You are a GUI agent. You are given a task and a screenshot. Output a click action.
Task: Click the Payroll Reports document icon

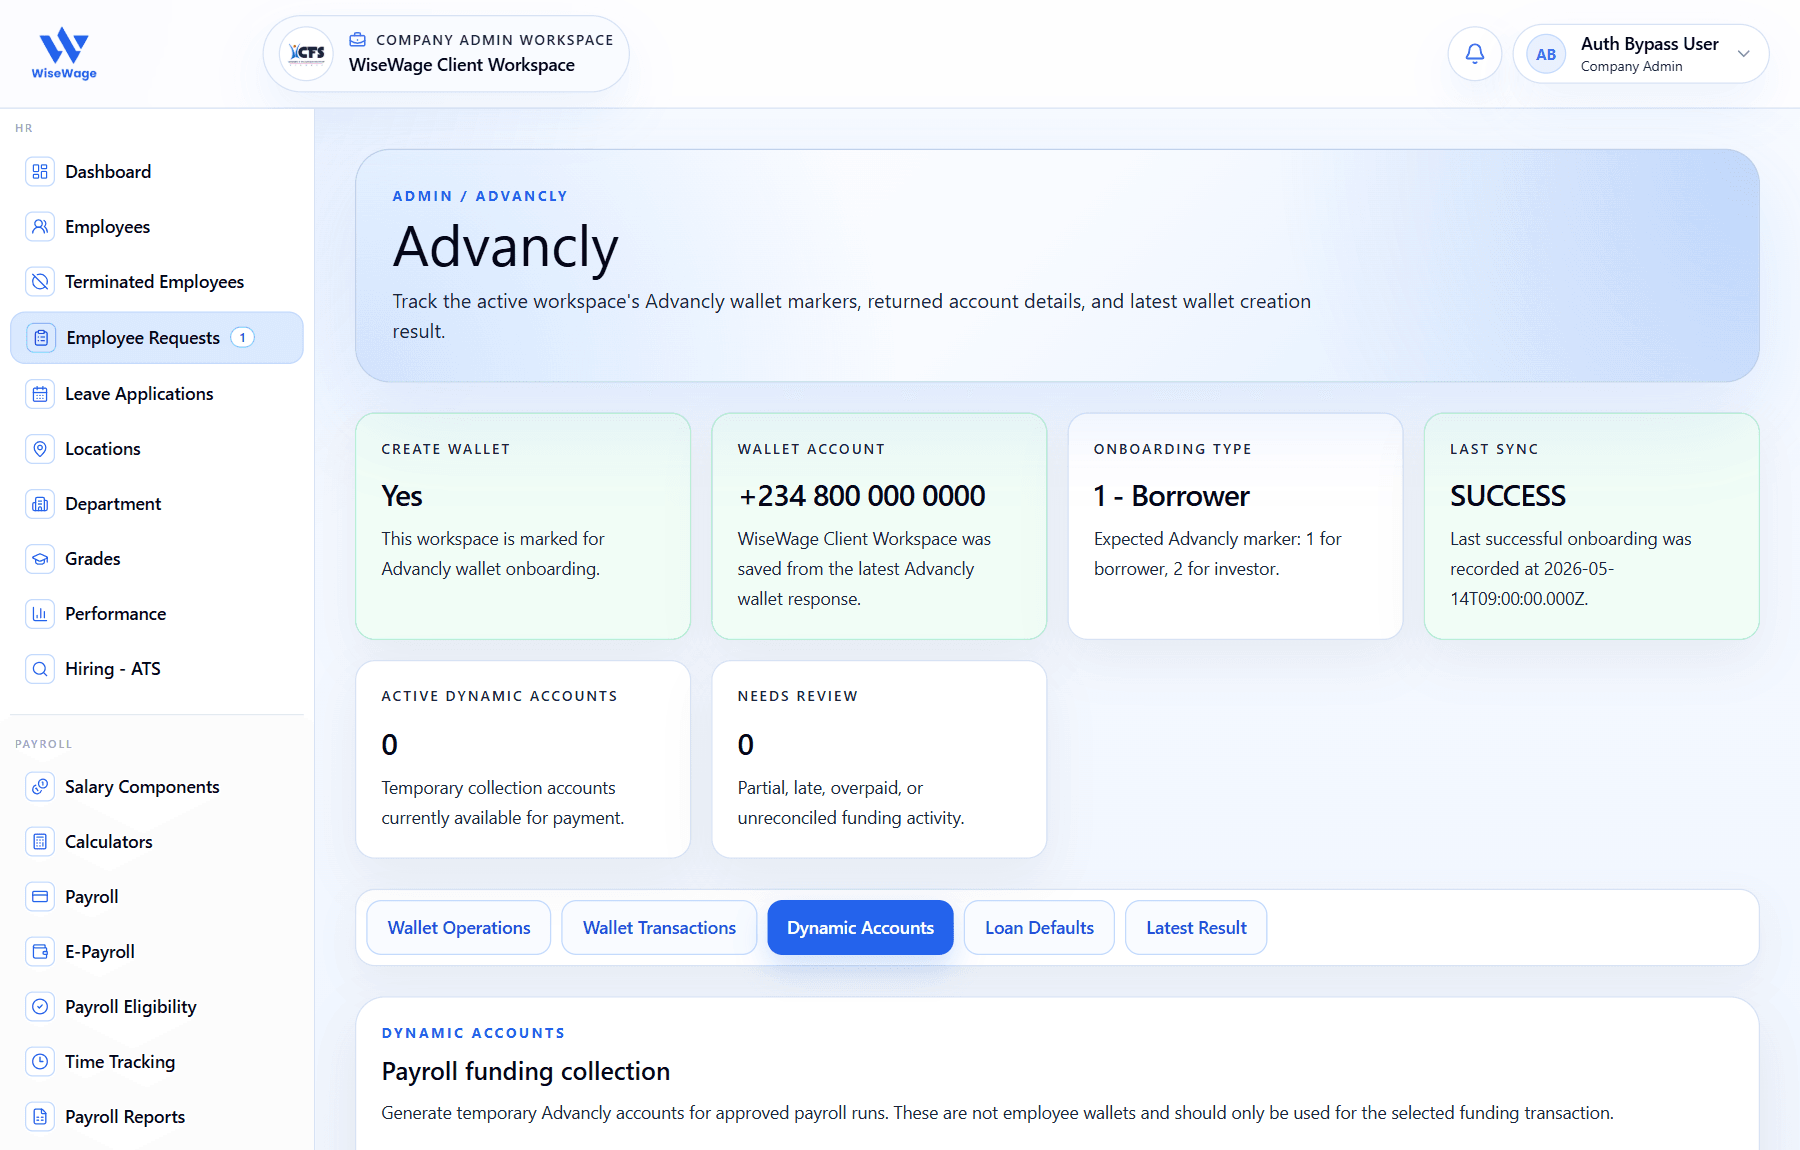(x=40, y=1117)
